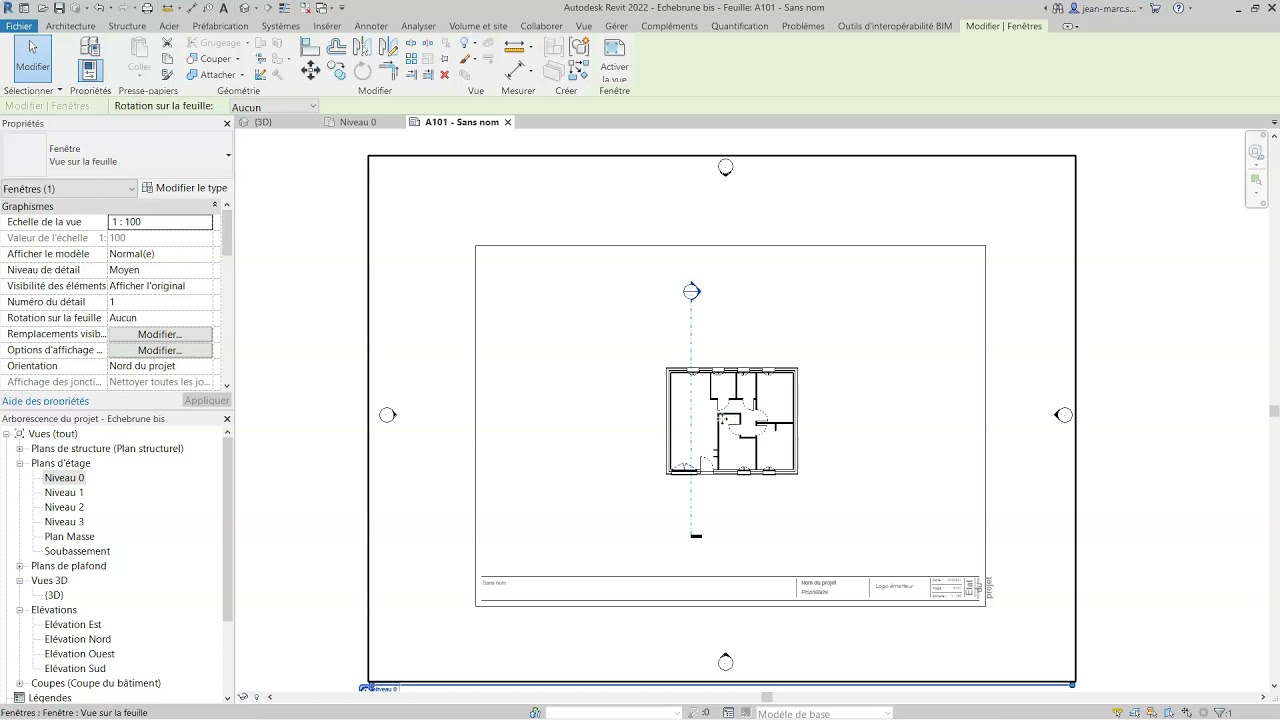Open the type selector dropdown arrow
Viewport: 1280px width, 720px height.
pyautogui.click(x=228, y=155)
